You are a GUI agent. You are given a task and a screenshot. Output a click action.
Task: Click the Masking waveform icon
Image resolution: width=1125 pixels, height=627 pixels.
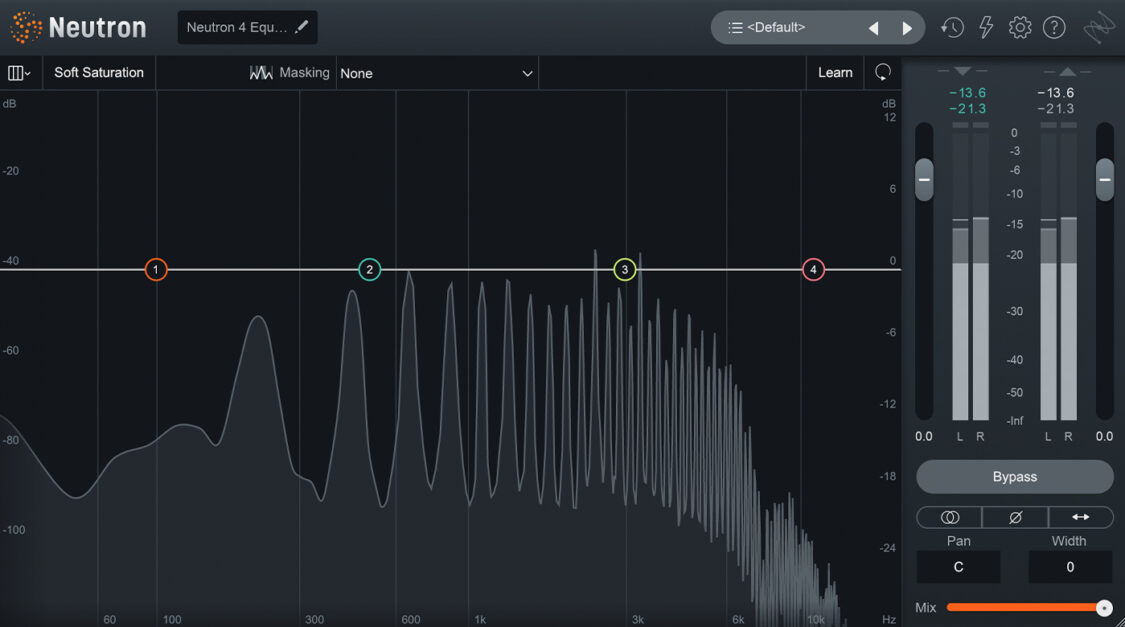(x=261, y=72)
